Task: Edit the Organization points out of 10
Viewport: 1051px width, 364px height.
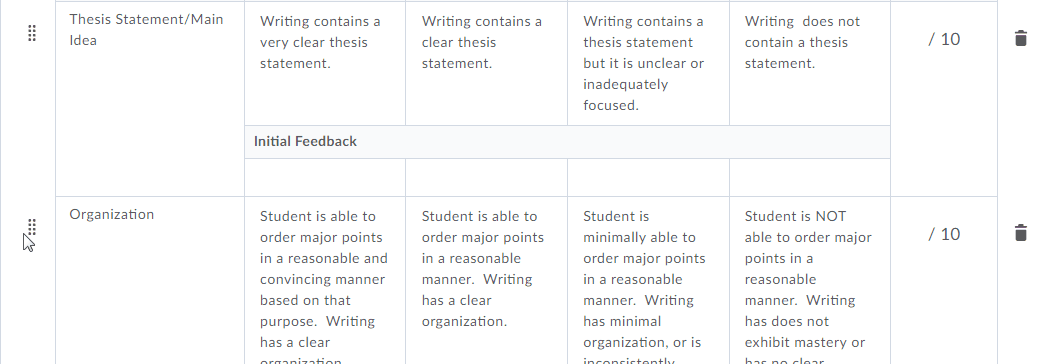Action: click(944, 233)
